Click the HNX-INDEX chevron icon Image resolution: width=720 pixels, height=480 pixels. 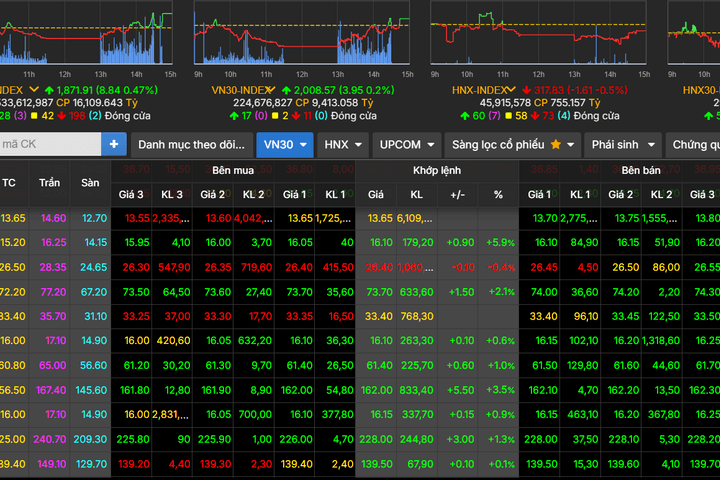tap(511, 90)
